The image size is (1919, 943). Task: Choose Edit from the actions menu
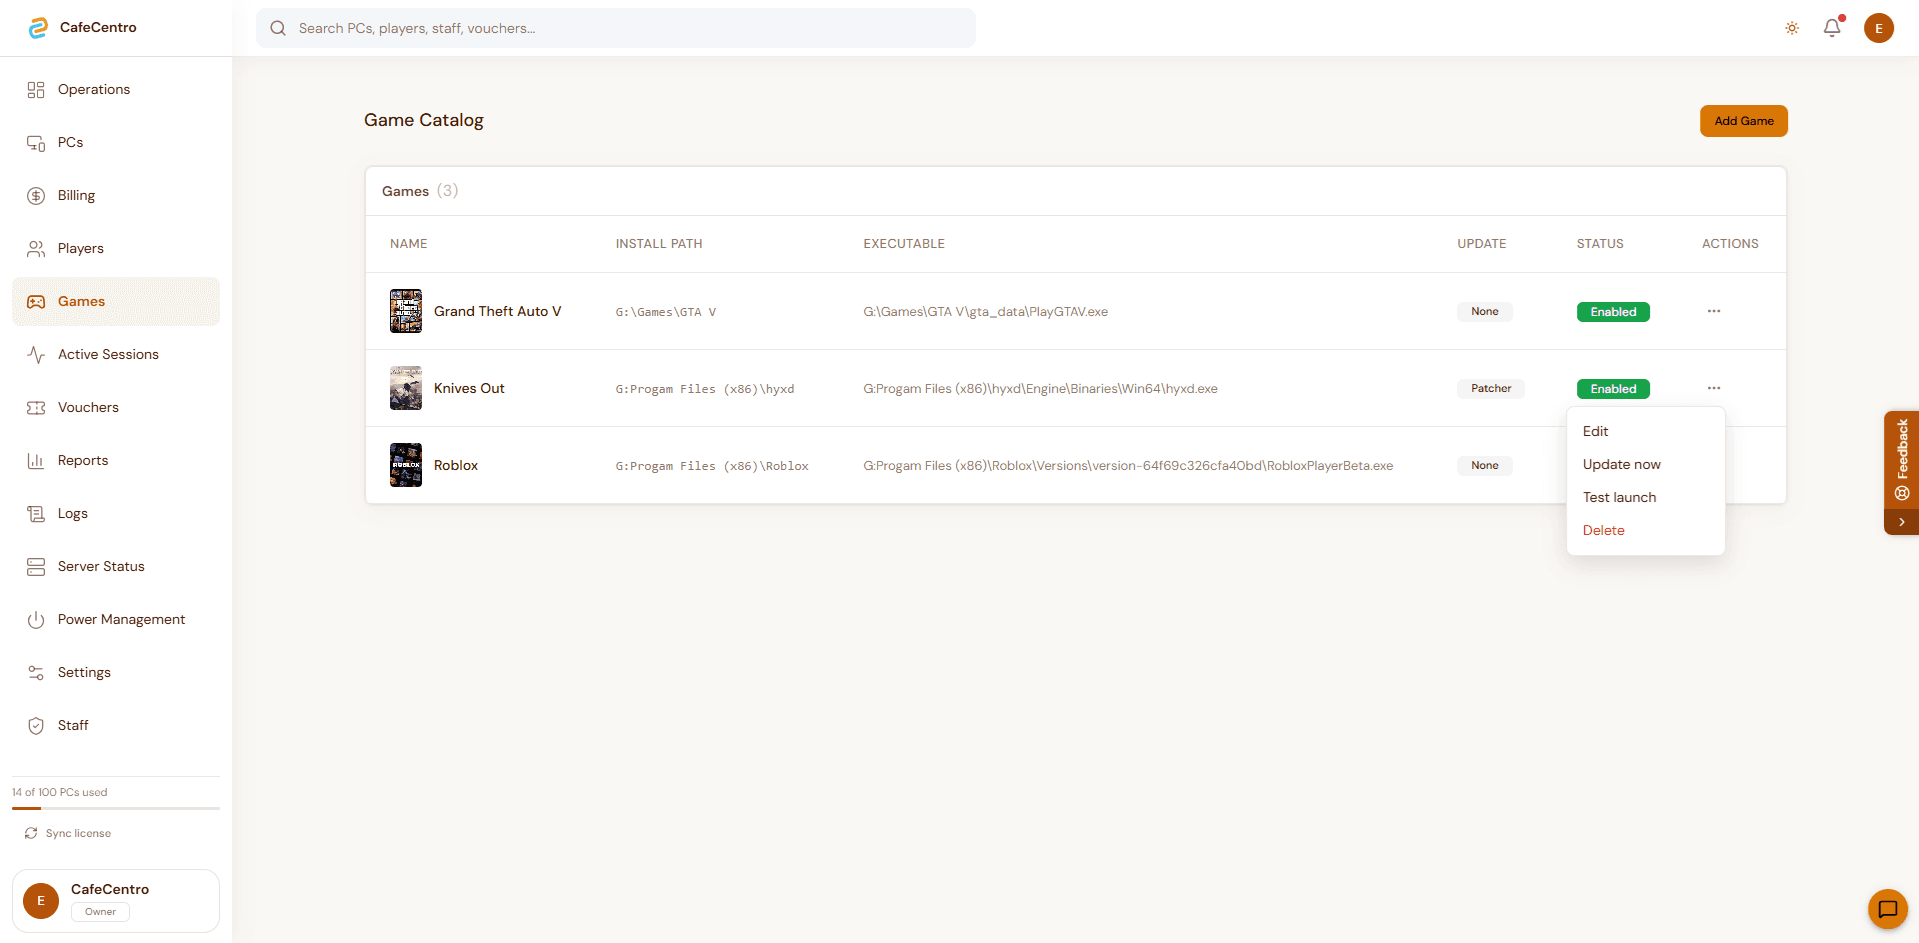(x=1646, y=431)
